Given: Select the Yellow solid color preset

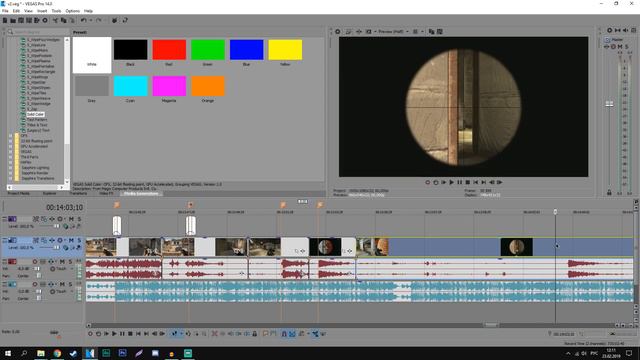Looking at the screenshot, I should click(x=285, y=50).
